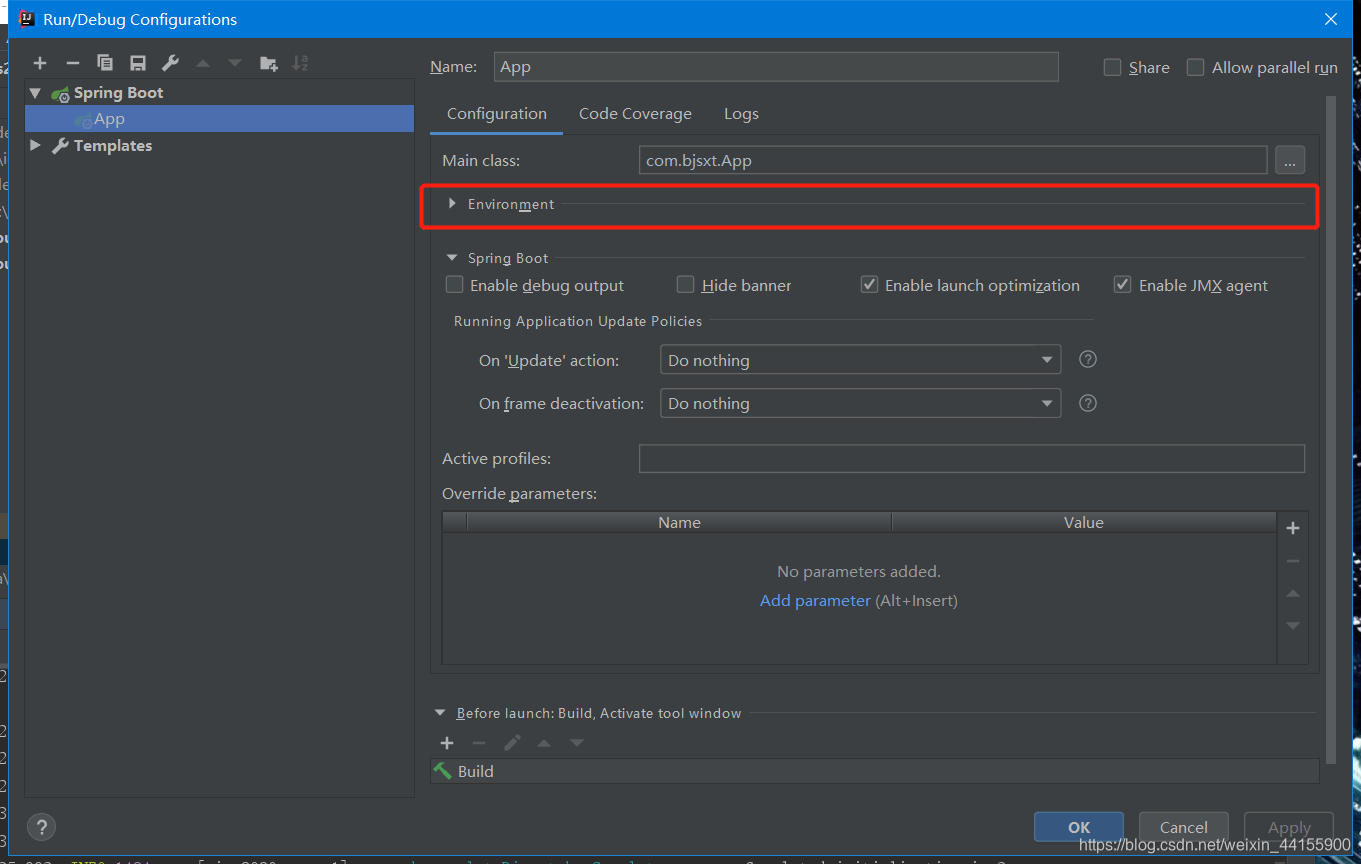The height and width of the screenshot is (864, 1361).
Task: Uncheck Enable launch optimization
Action: [869, 285]
